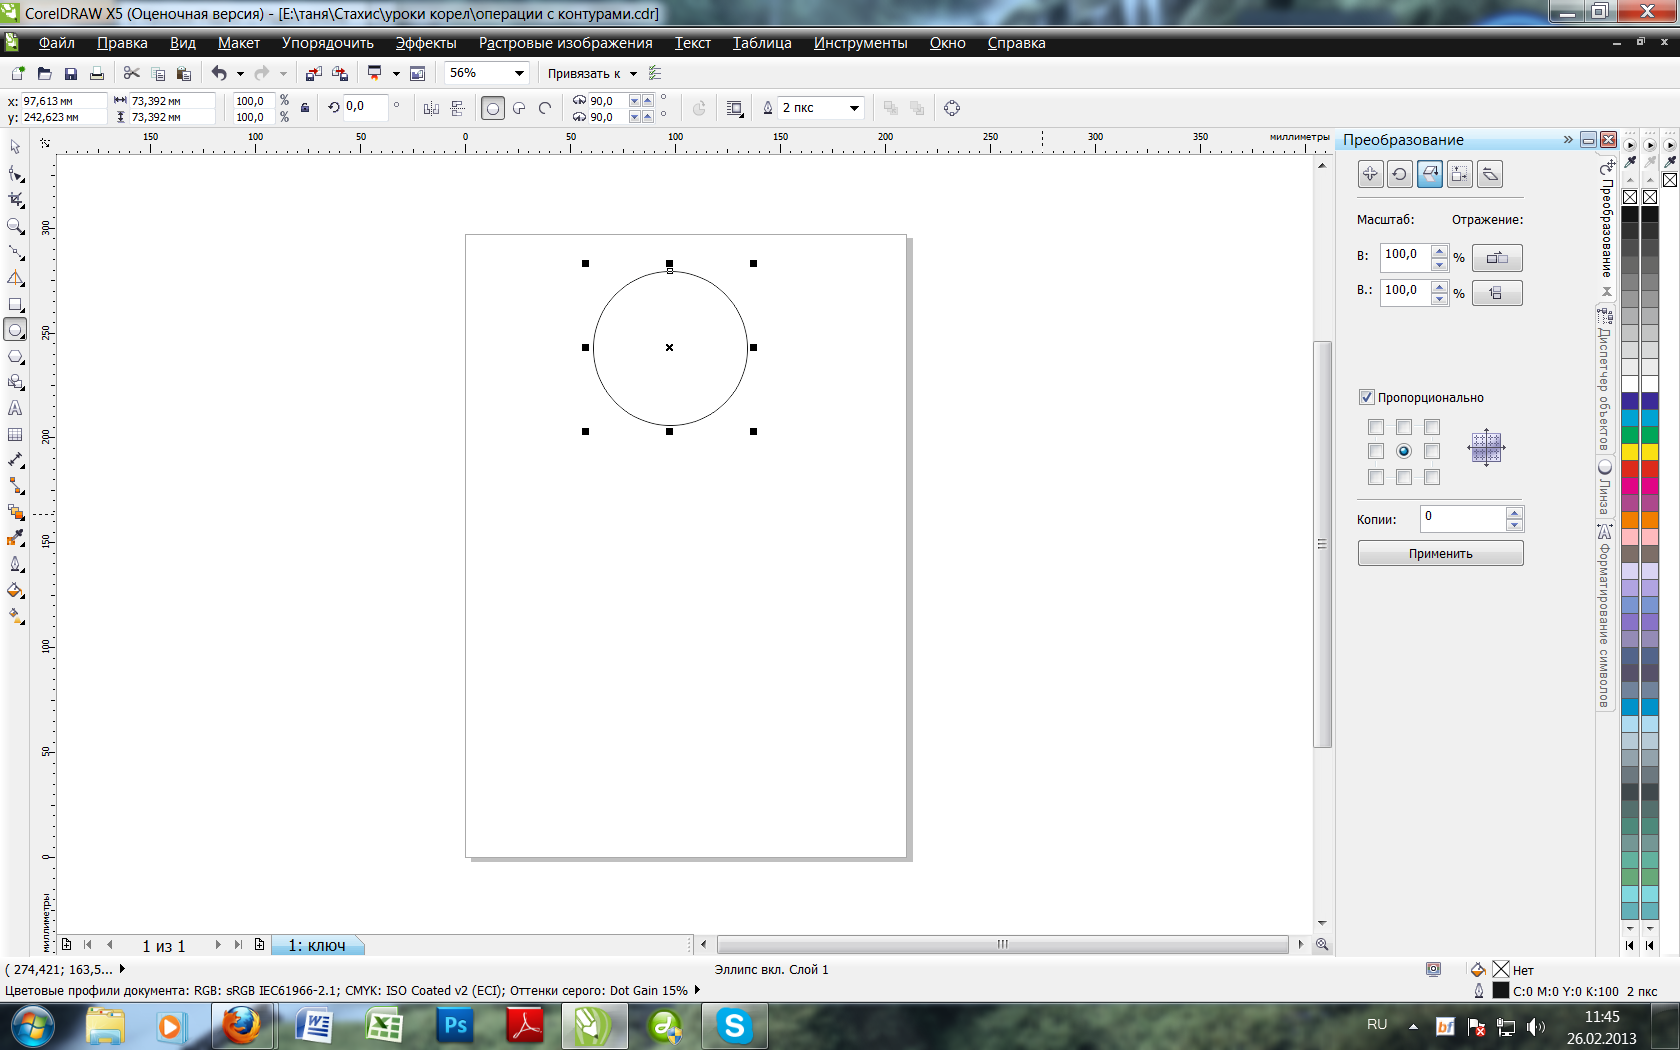This screenshot has height=1050, width=1680.
Task: Open Photoshop from the Windows taskbar
Action: coord(456,1026)
